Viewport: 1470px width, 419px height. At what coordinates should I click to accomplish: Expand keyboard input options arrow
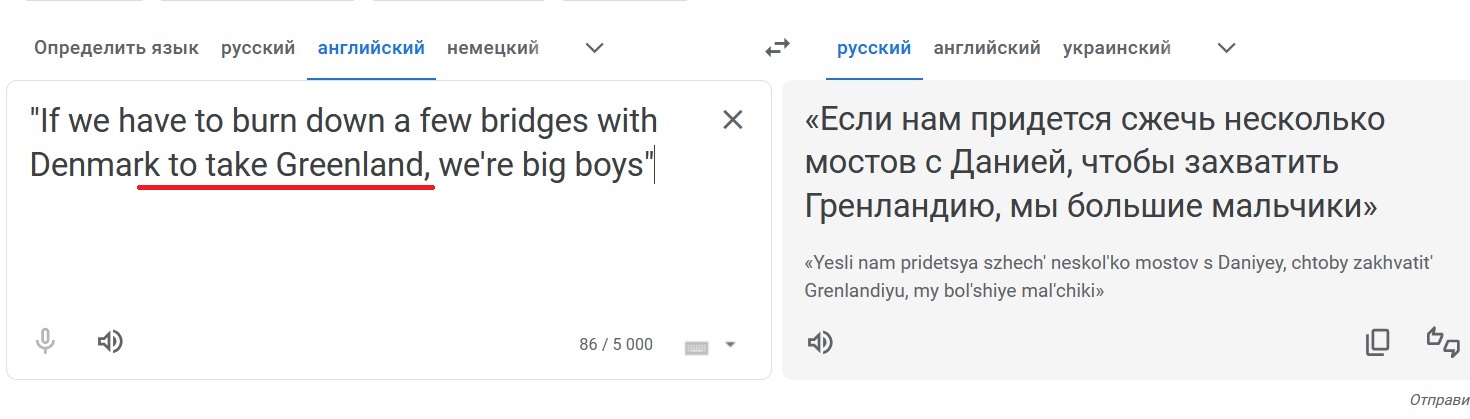coord(730,345)
